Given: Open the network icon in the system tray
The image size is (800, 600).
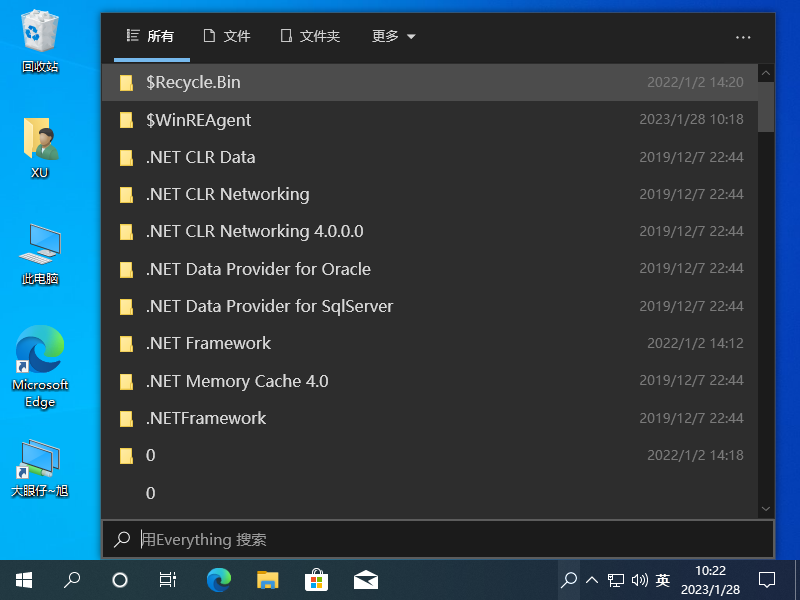Looking at the screenshot, I should tap(616, 580).
